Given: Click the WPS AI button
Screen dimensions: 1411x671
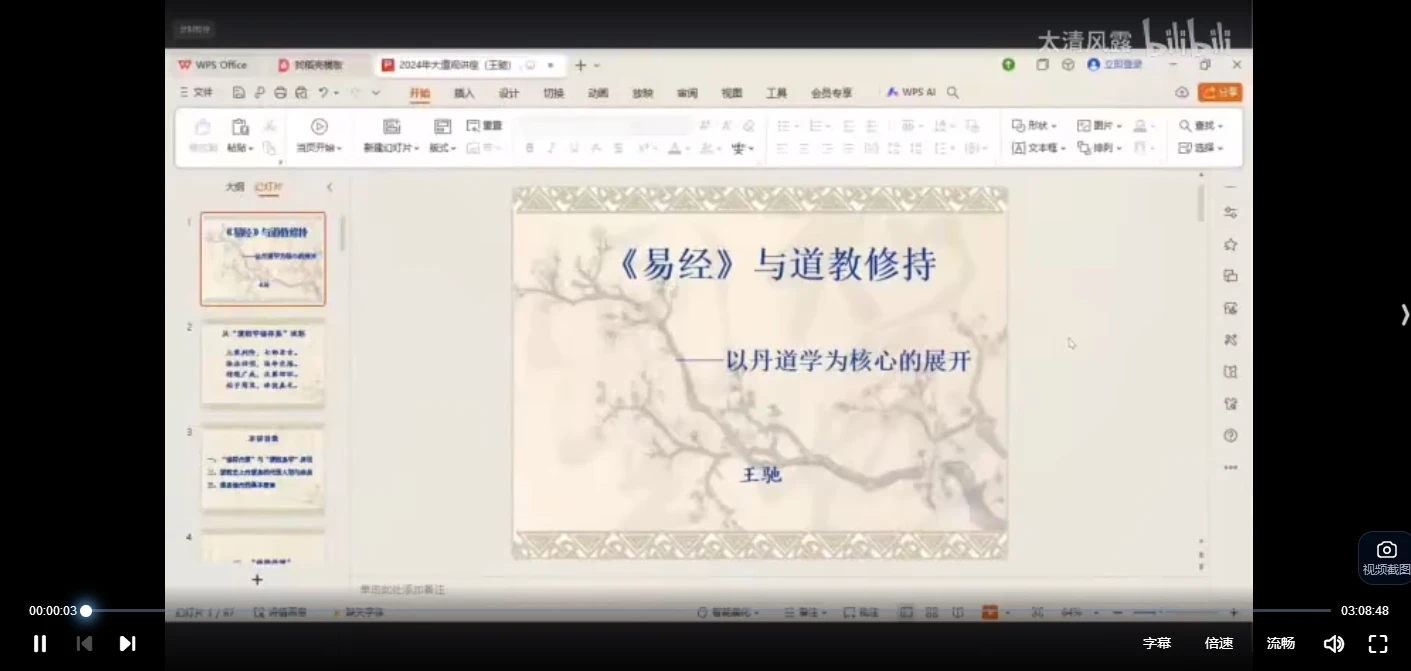Looking at the screenshot, I should pyautogui.click(x=911, y=92).
